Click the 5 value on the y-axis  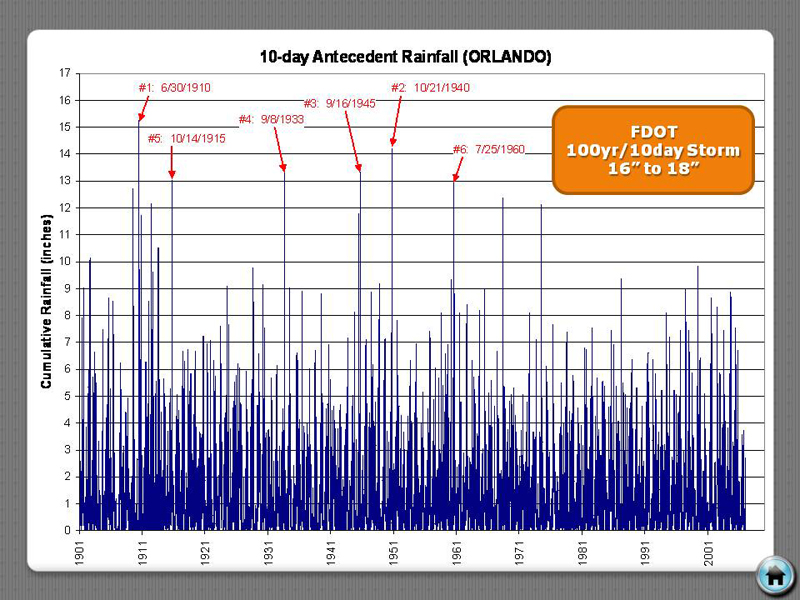[x=68, y=396]
